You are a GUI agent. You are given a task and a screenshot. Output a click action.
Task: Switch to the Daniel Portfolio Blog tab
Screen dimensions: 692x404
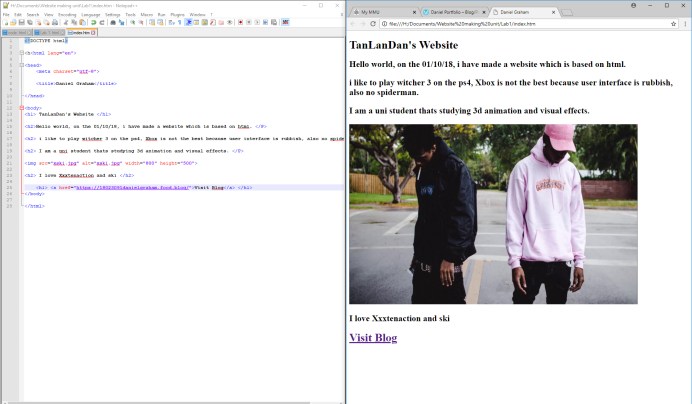tap(454, 12)
